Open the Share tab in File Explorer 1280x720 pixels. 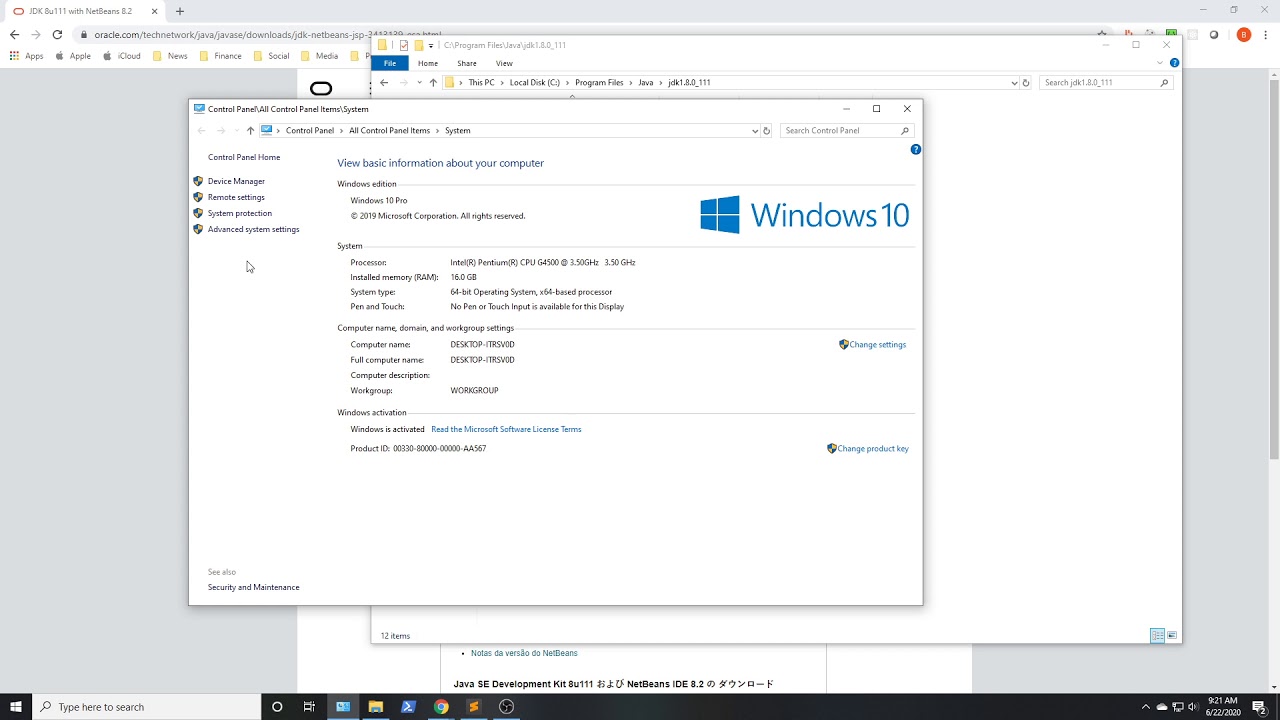(467, 63)
